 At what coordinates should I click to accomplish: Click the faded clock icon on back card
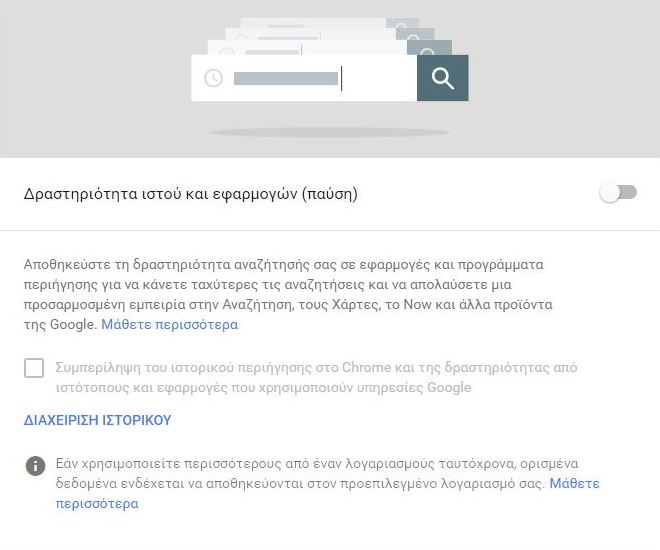pyautogui.click(x=227, y=52)
